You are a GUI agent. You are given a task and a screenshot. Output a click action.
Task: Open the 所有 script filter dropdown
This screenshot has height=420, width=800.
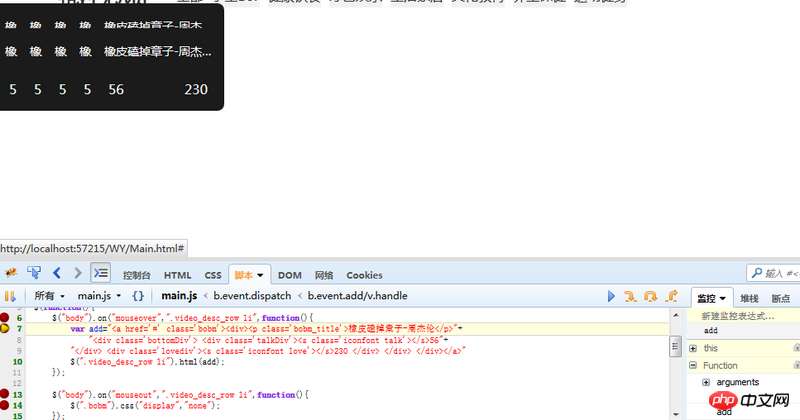pyautogui.click(x=49, y=296)
